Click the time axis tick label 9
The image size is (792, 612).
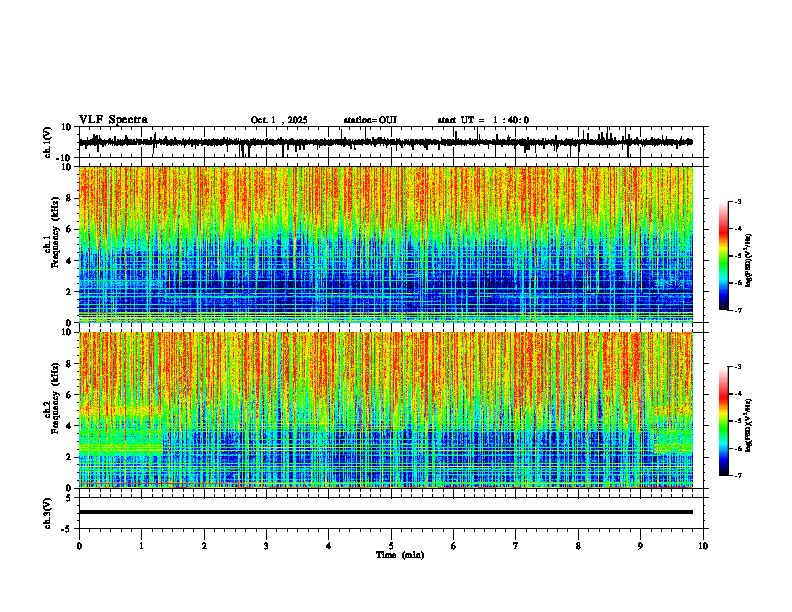(x=640, y=546)
